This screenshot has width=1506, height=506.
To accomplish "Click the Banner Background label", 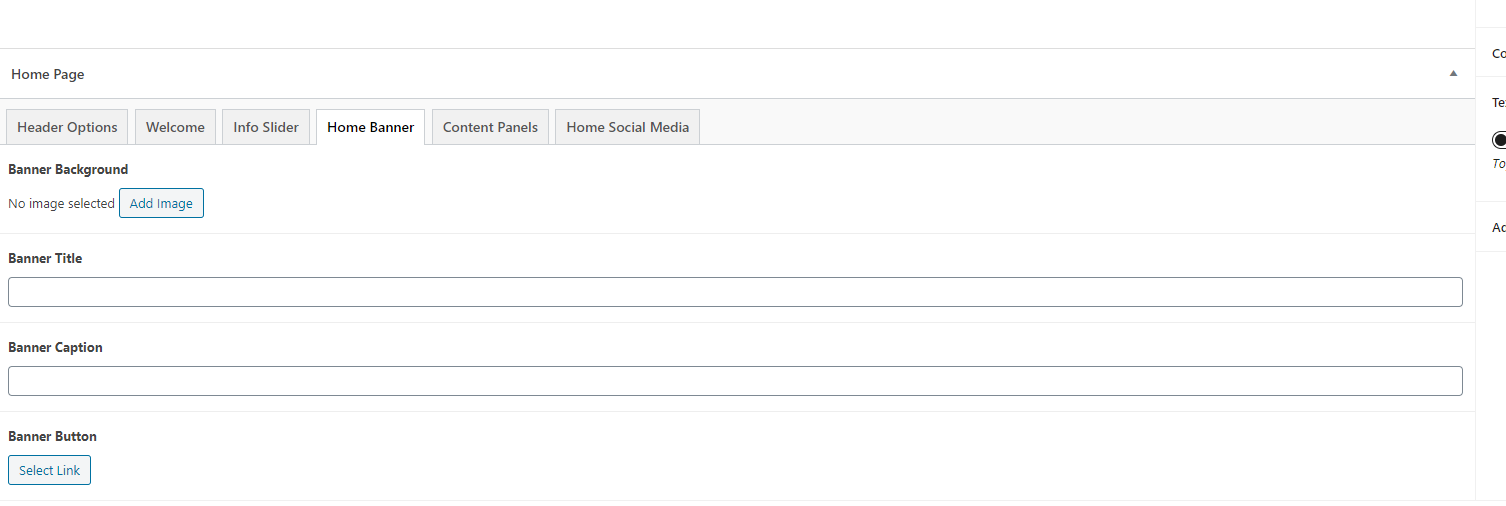I will (68, 169).
